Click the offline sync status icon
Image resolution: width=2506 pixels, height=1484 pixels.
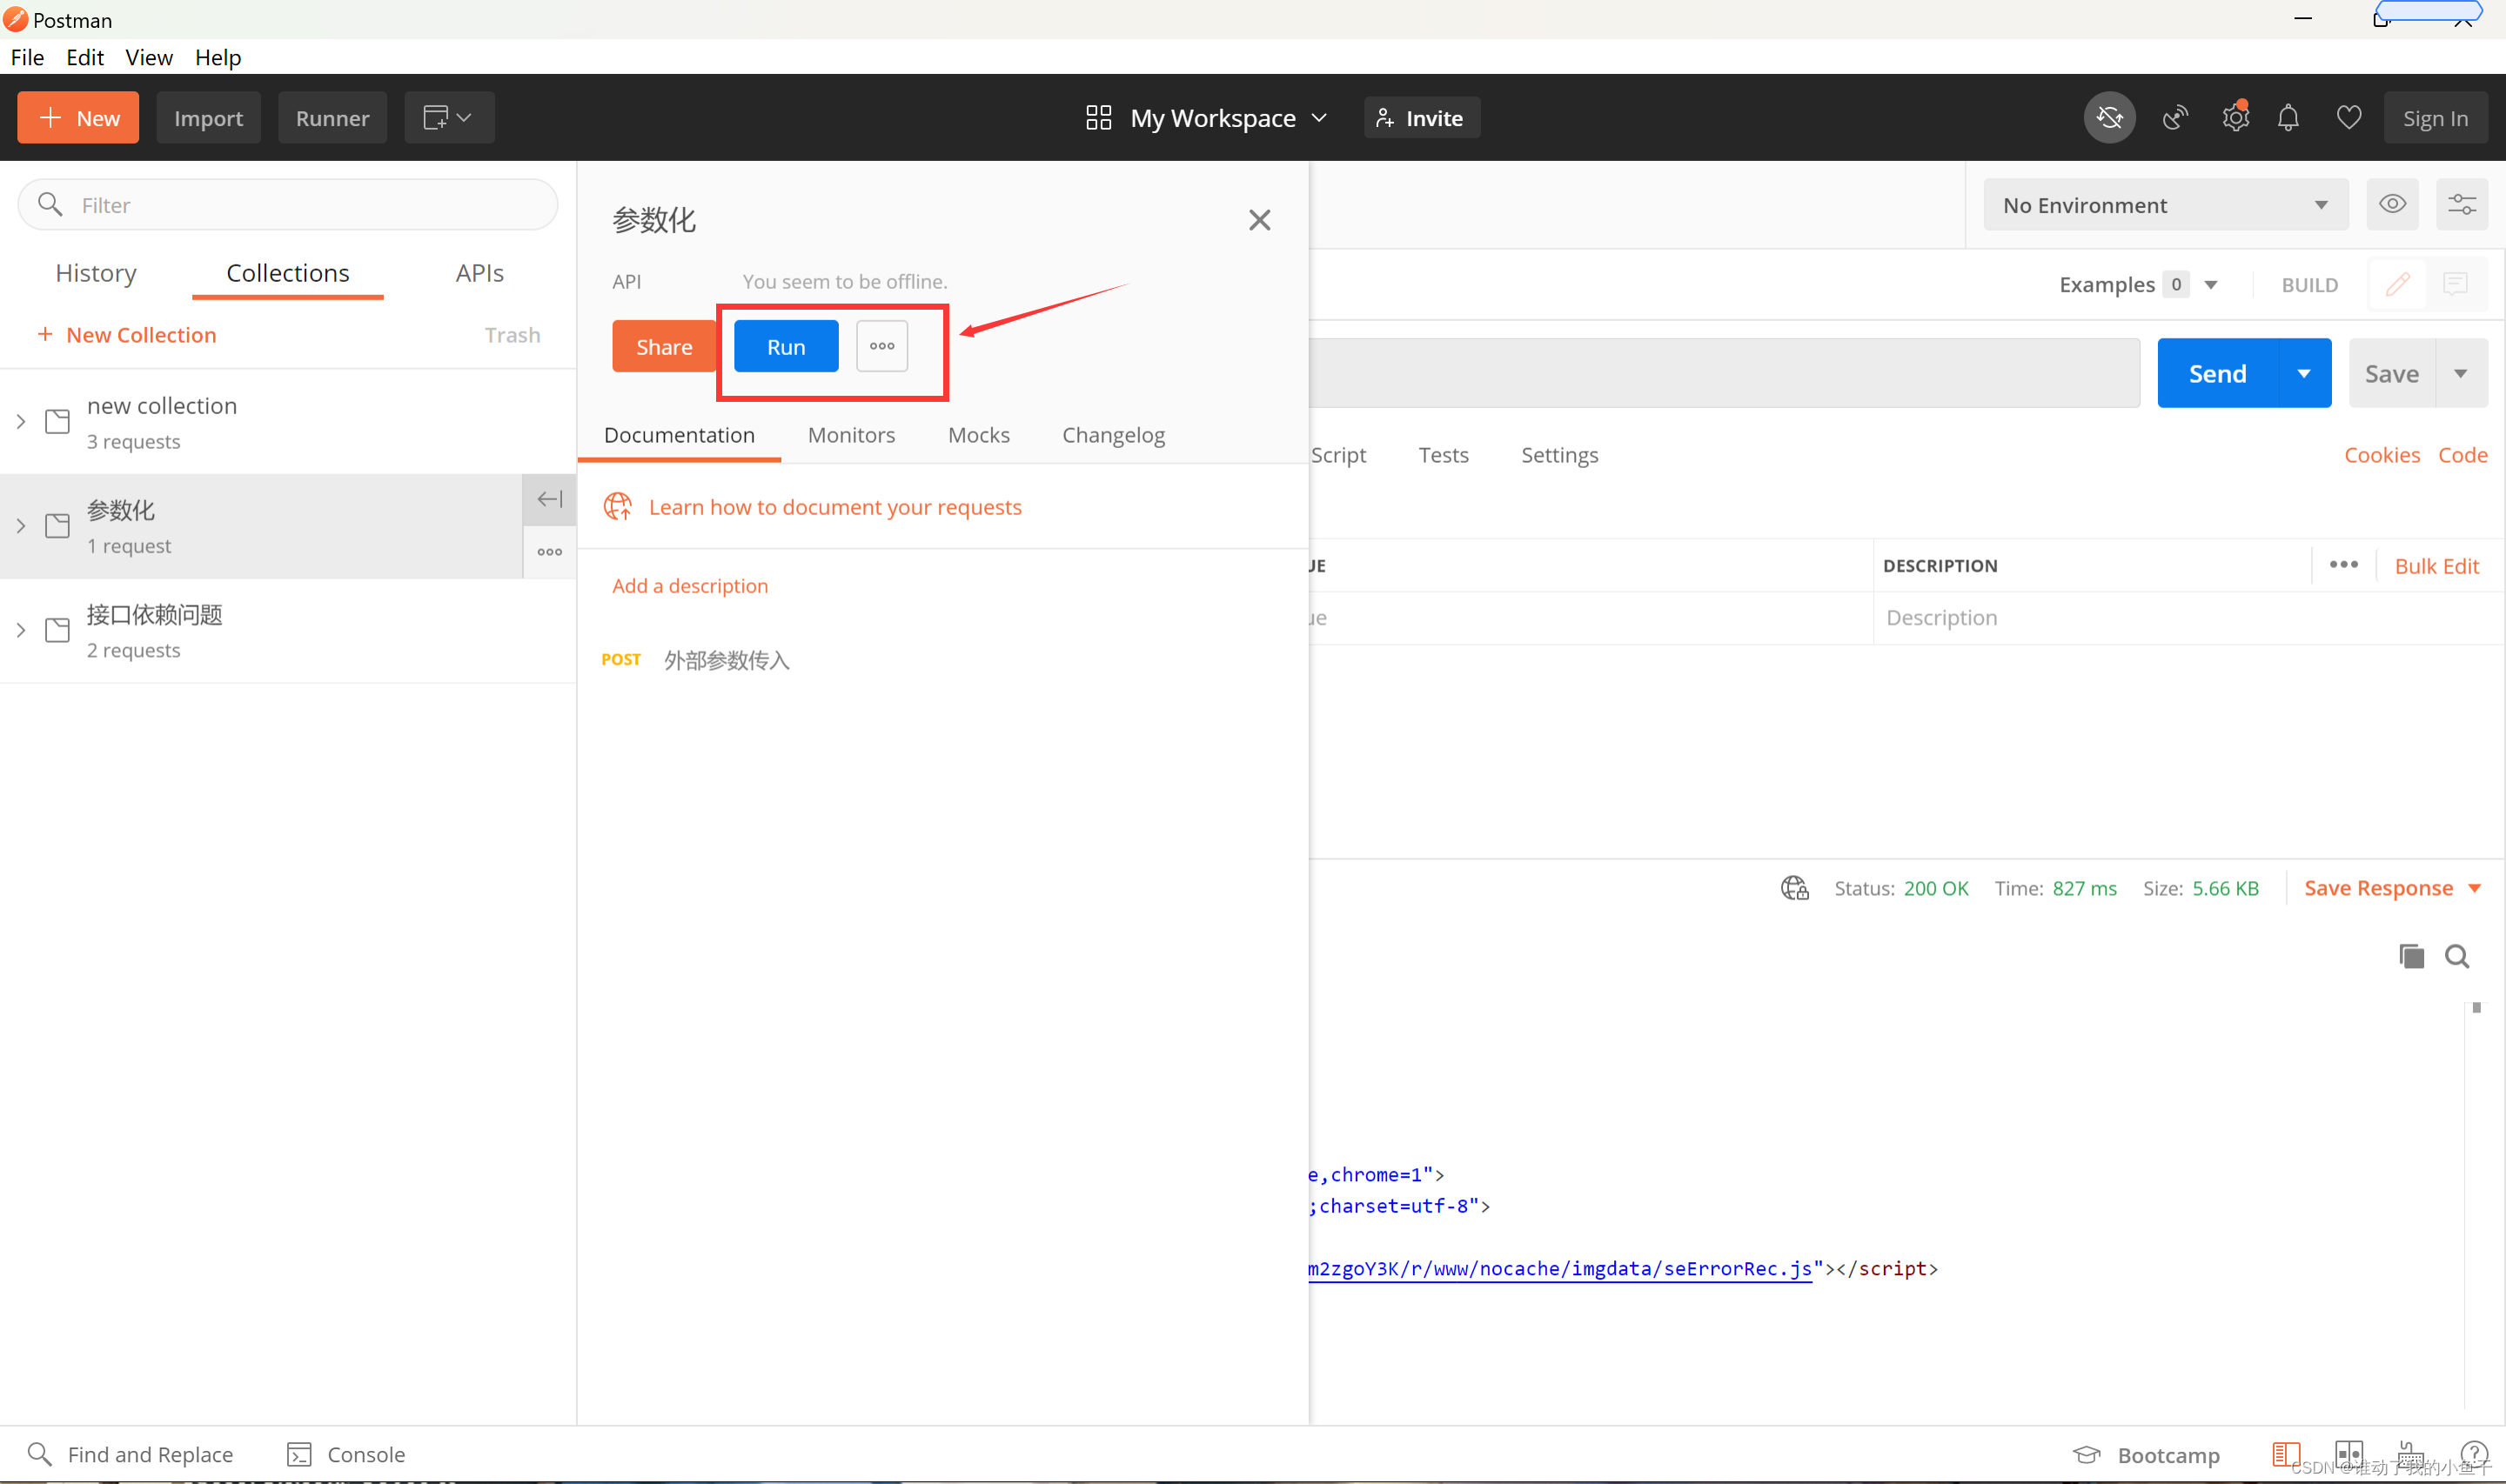[x=2109, y=118]
